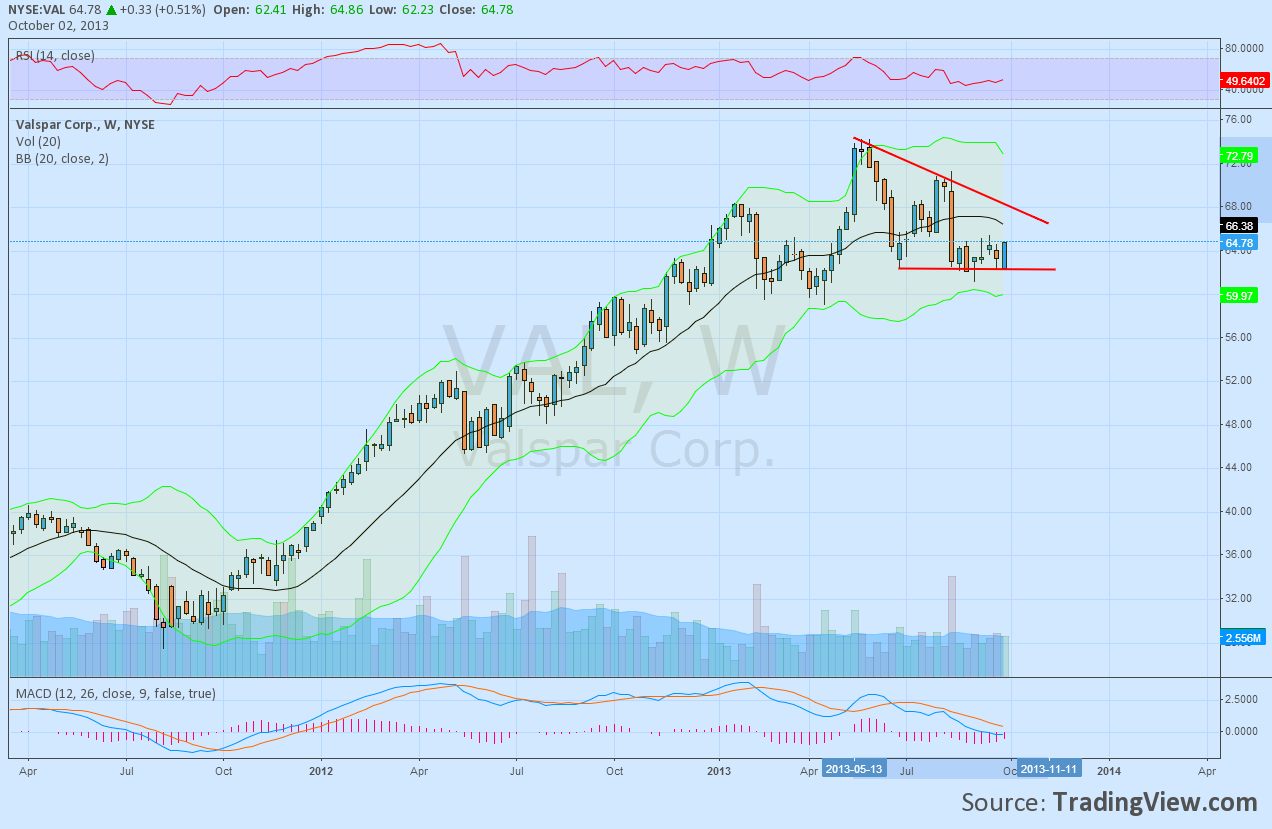This screenshot has width=1272, height=829.
Task: Click the 80.000 RSI axis label
Action: (x=1246, y=48)
